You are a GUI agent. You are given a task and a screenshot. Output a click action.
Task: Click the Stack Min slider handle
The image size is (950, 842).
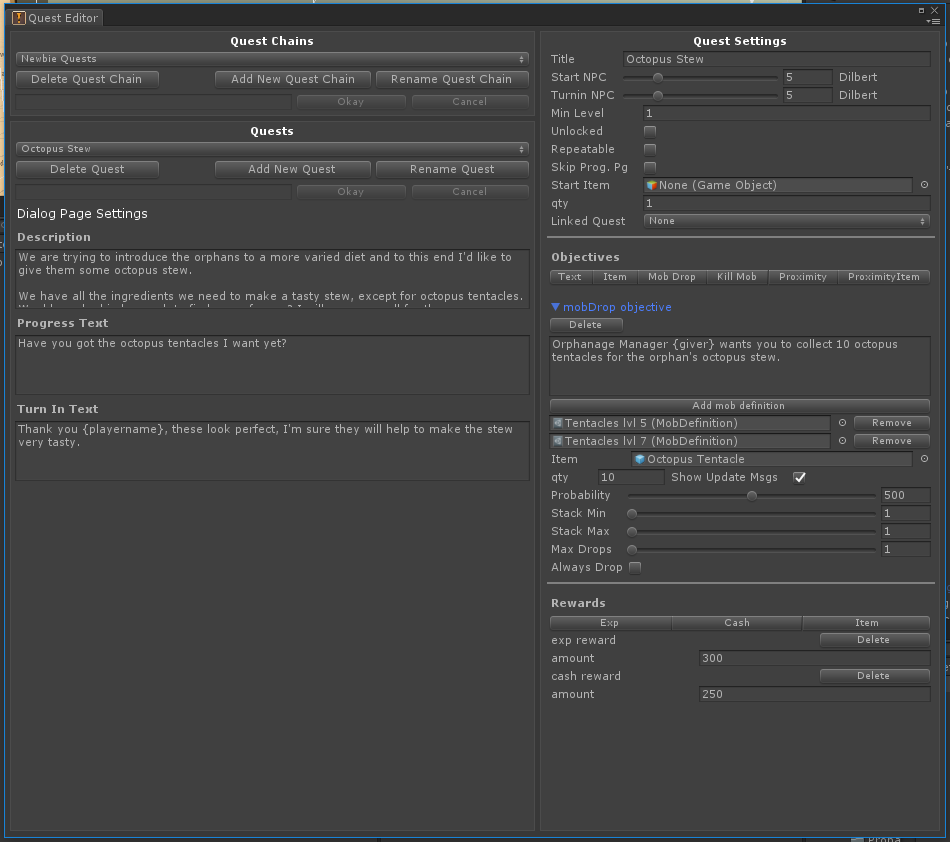point(632,514)
